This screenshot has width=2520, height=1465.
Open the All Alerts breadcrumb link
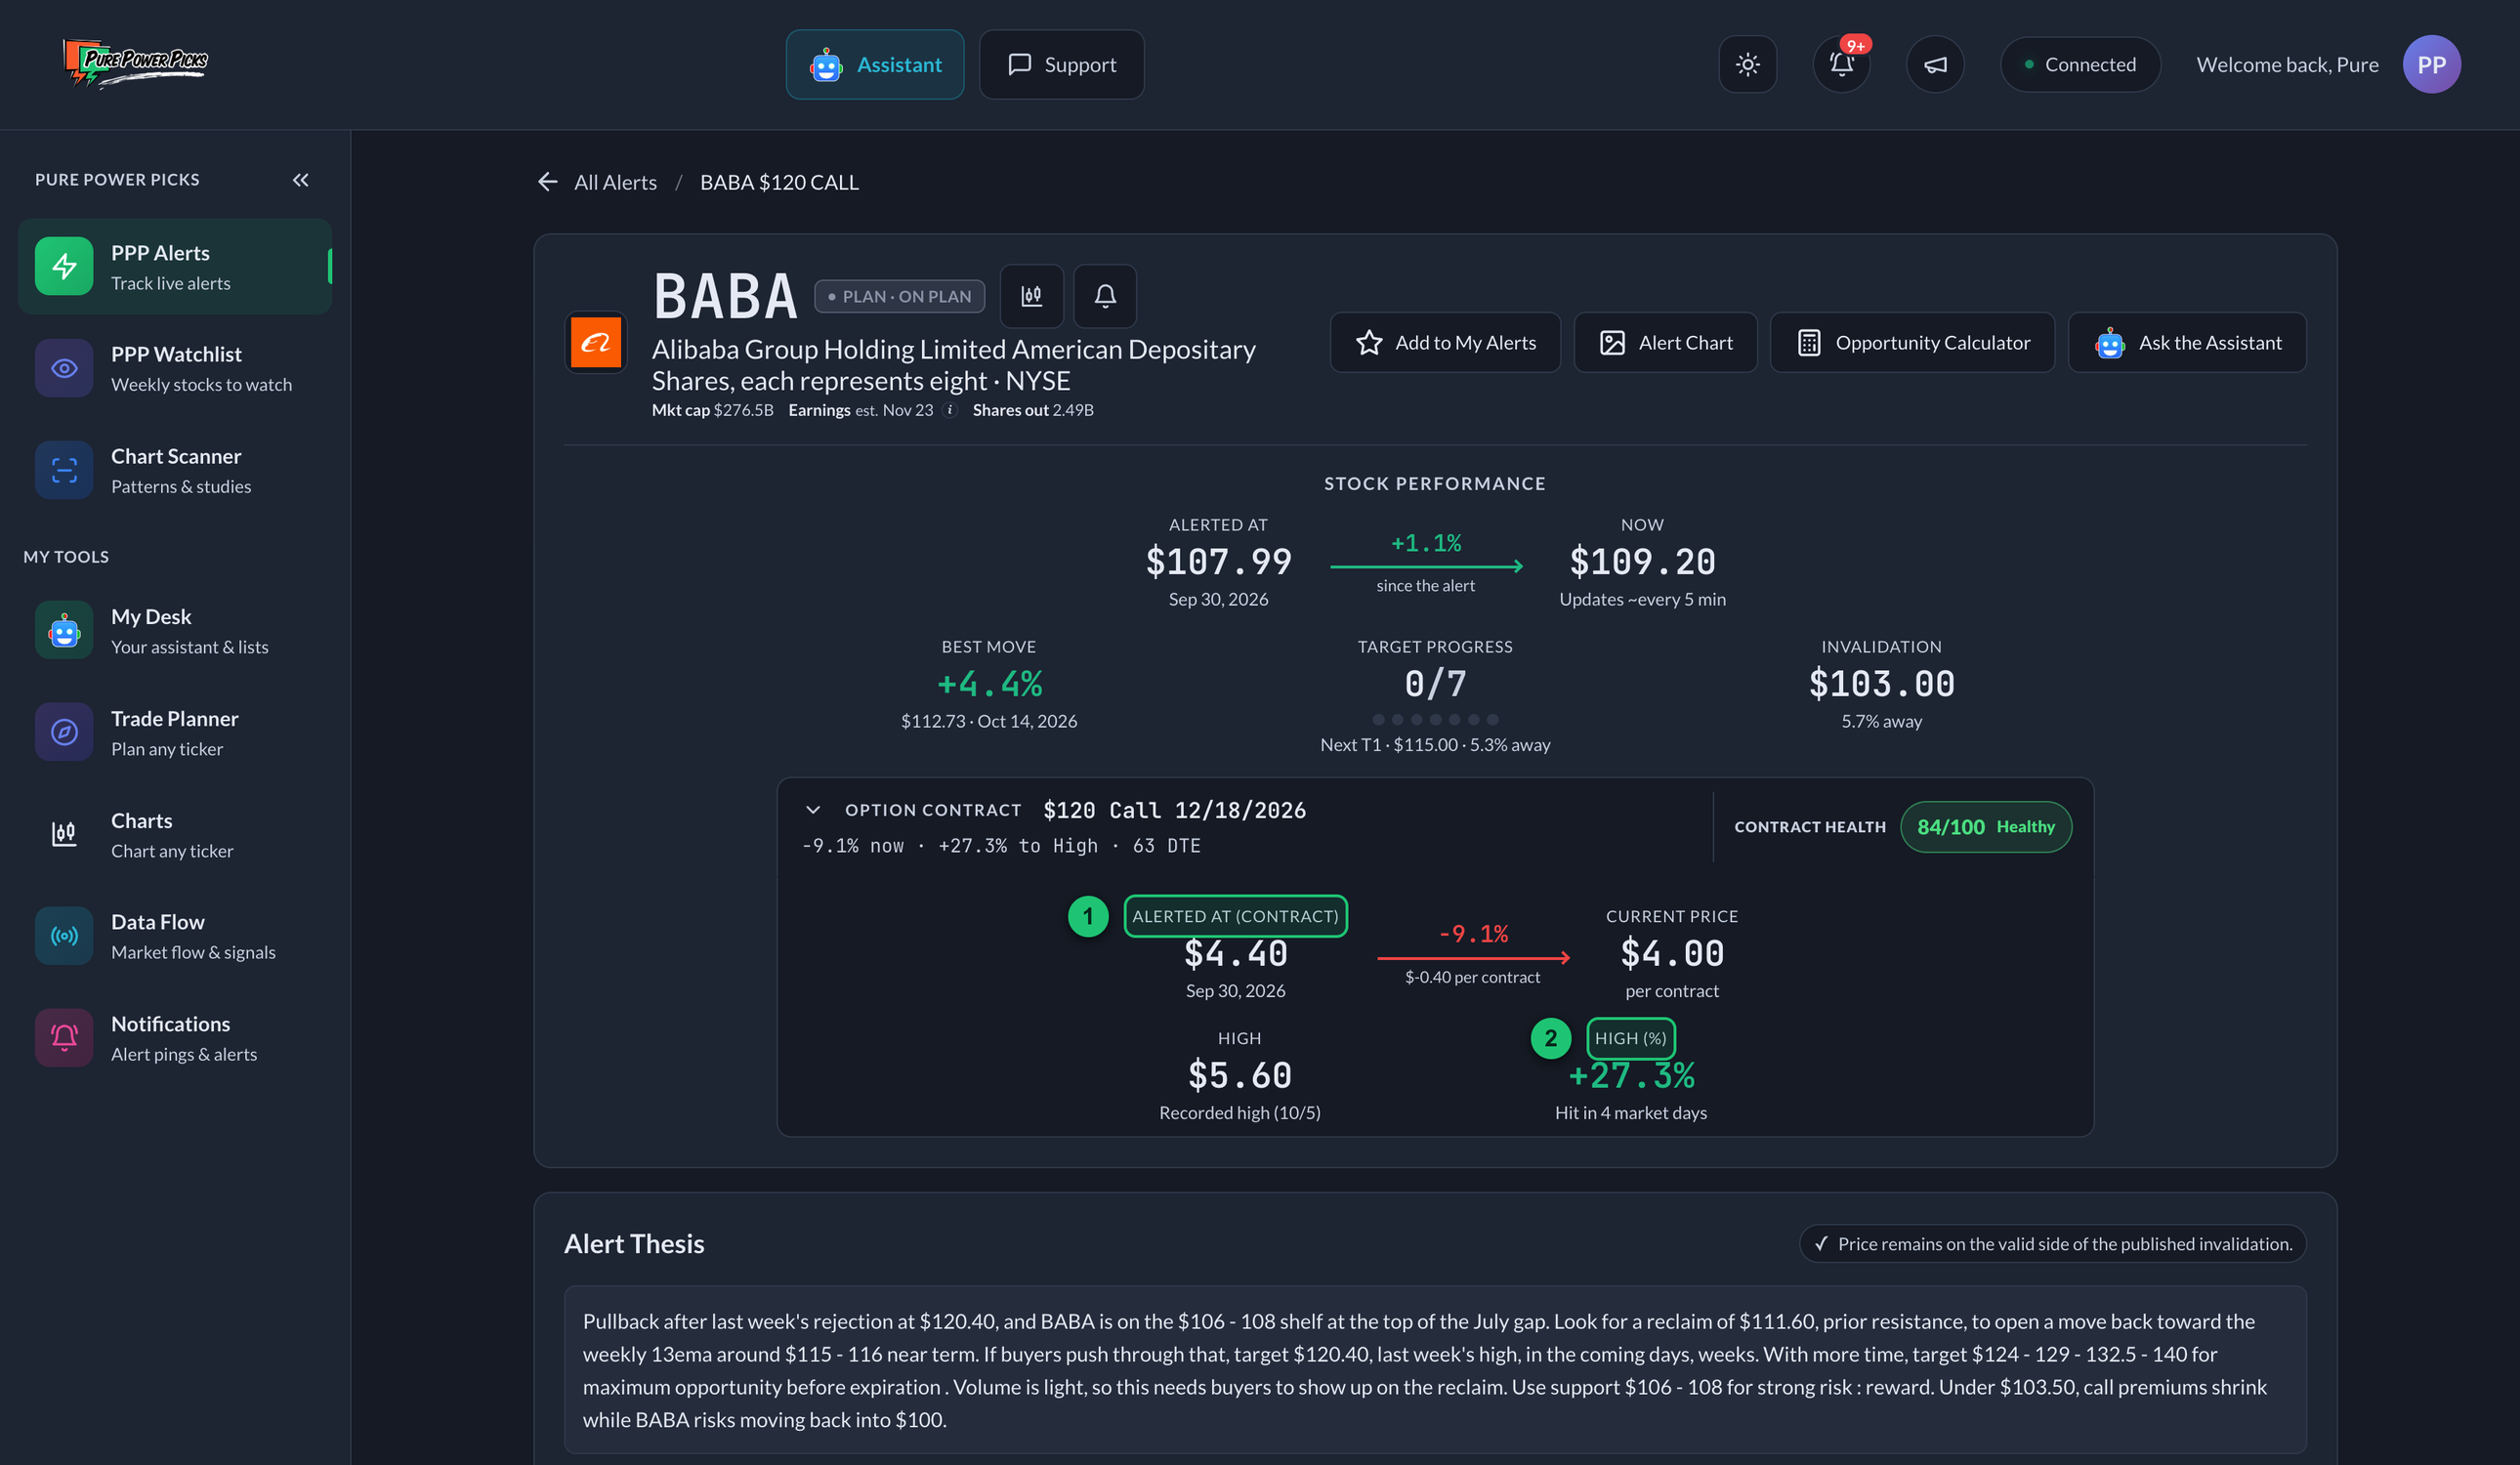pos(615,182)
